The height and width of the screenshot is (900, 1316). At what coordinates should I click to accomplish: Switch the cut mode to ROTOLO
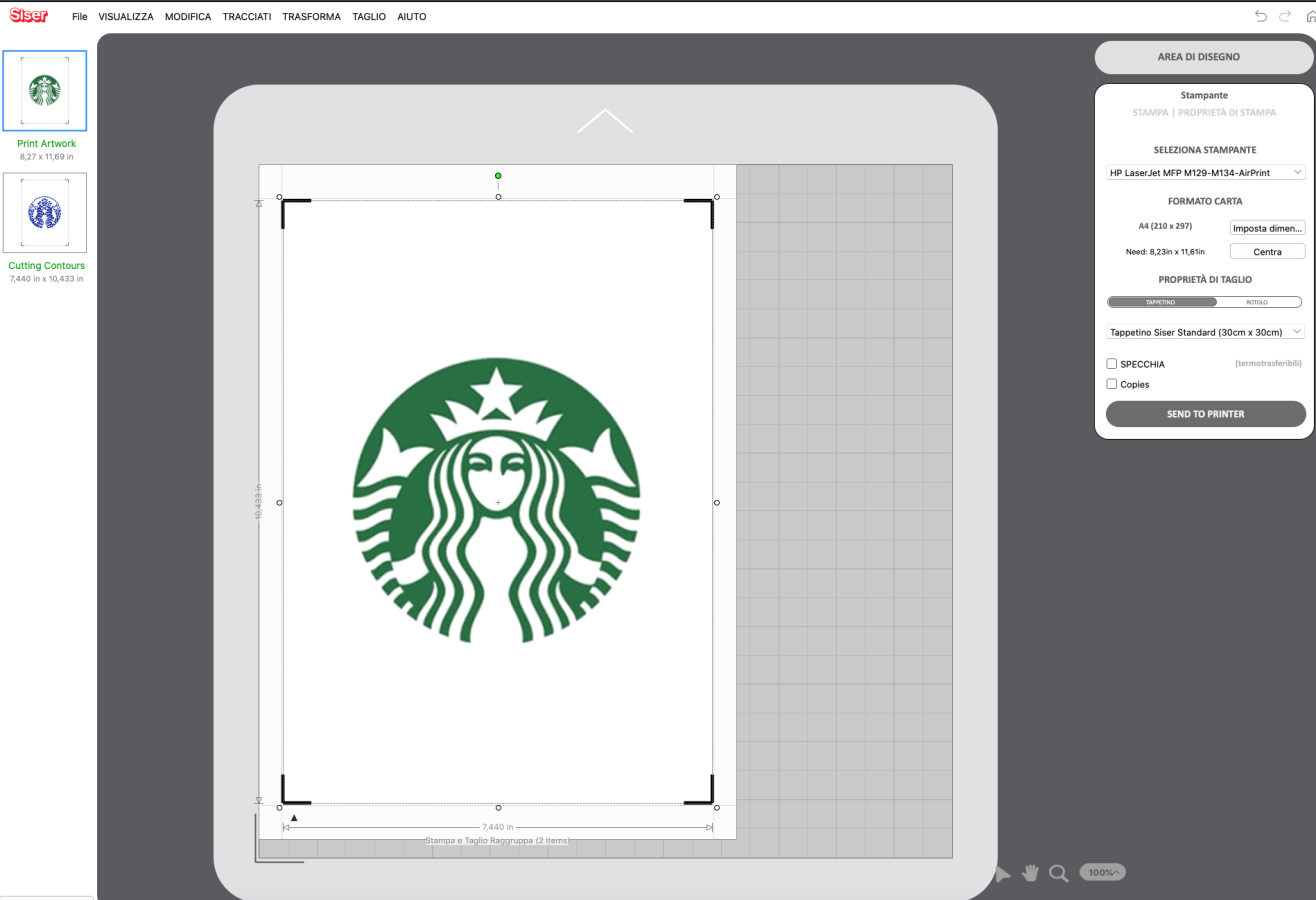(x=1257, y=302)
